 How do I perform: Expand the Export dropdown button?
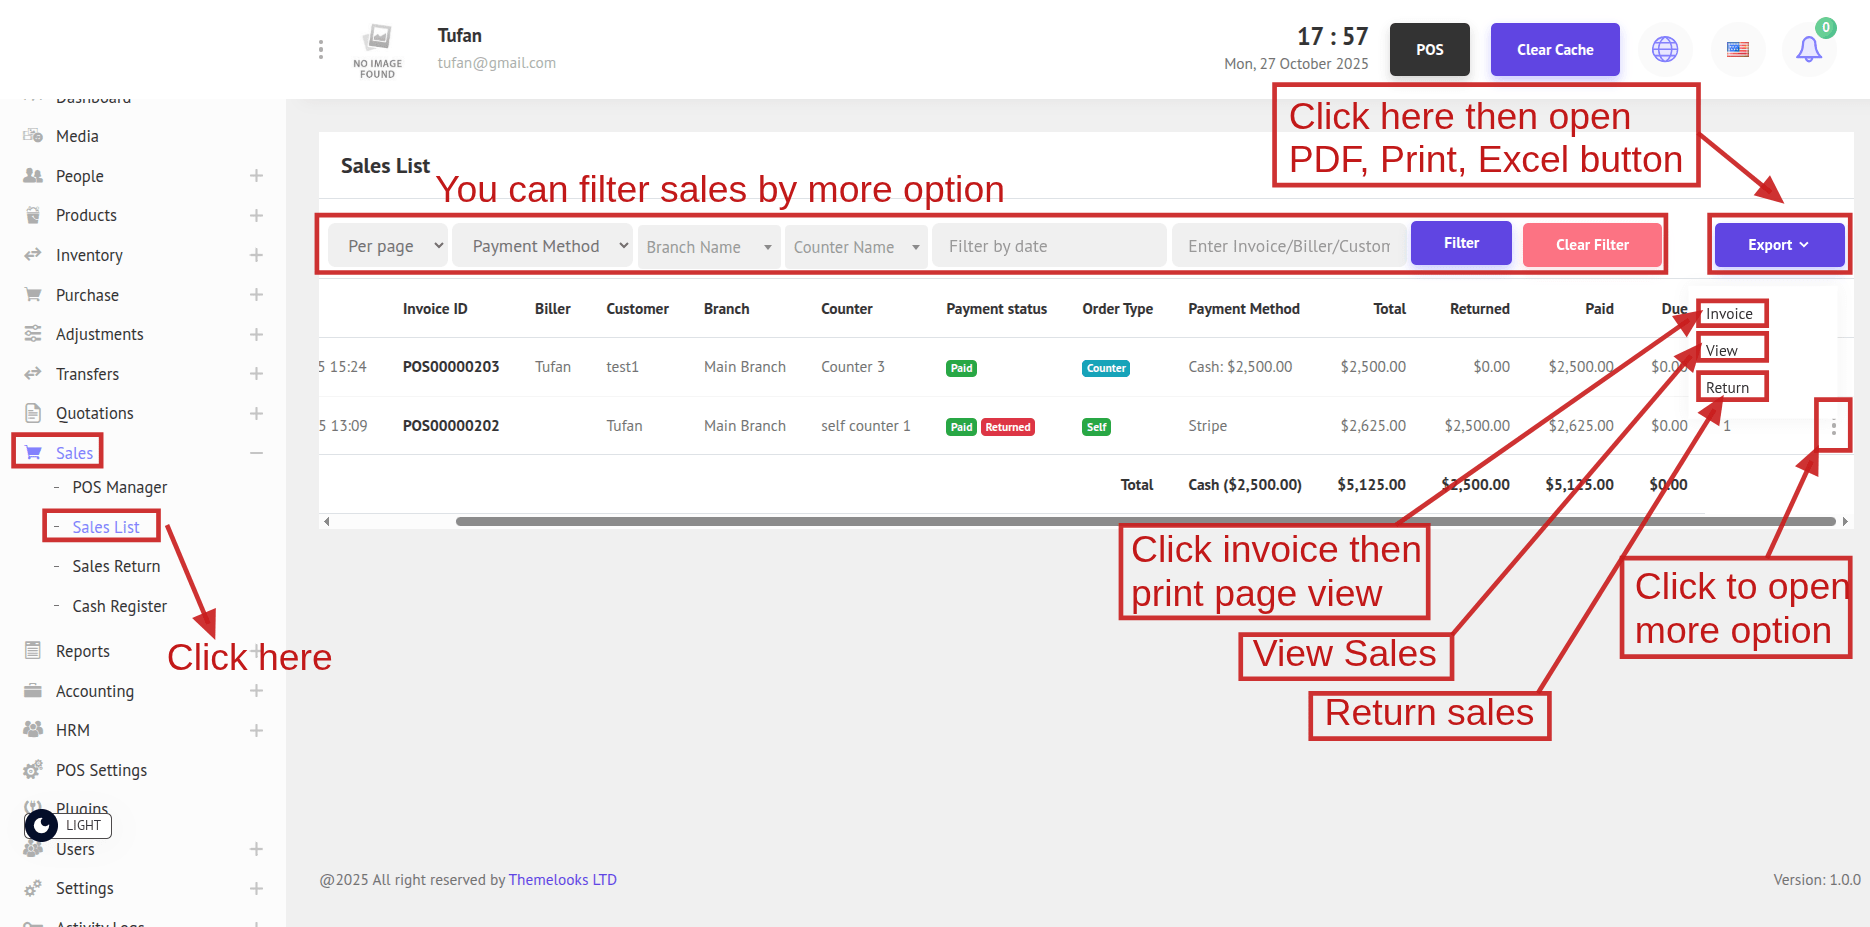[1778, 245]
